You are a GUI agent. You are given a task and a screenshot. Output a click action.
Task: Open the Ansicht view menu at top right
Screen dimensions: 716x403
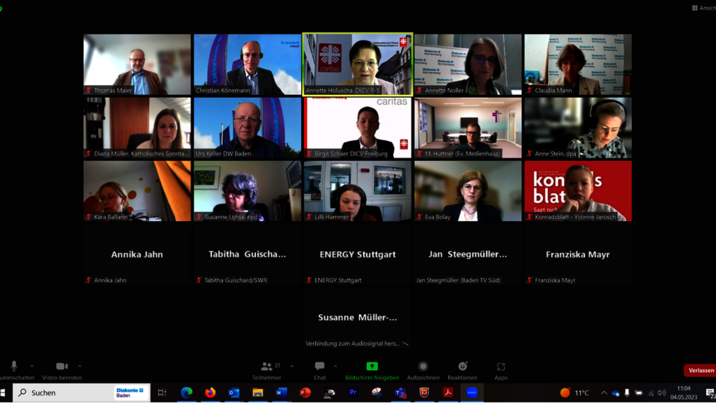[703, 7]
